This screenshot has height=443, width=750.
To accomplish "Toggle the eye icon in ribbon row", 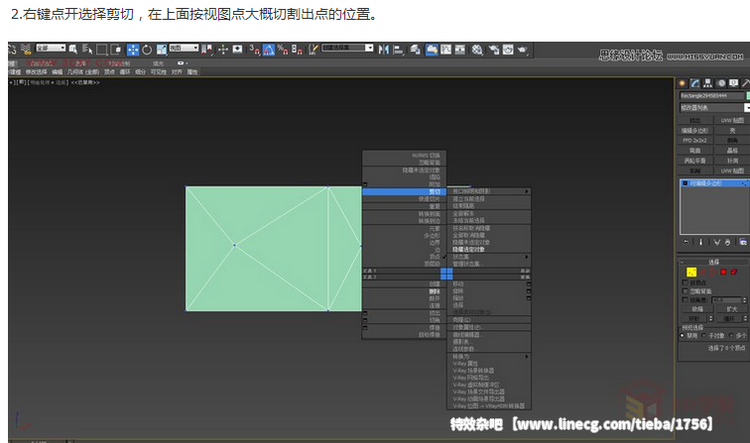I will 181,63.
